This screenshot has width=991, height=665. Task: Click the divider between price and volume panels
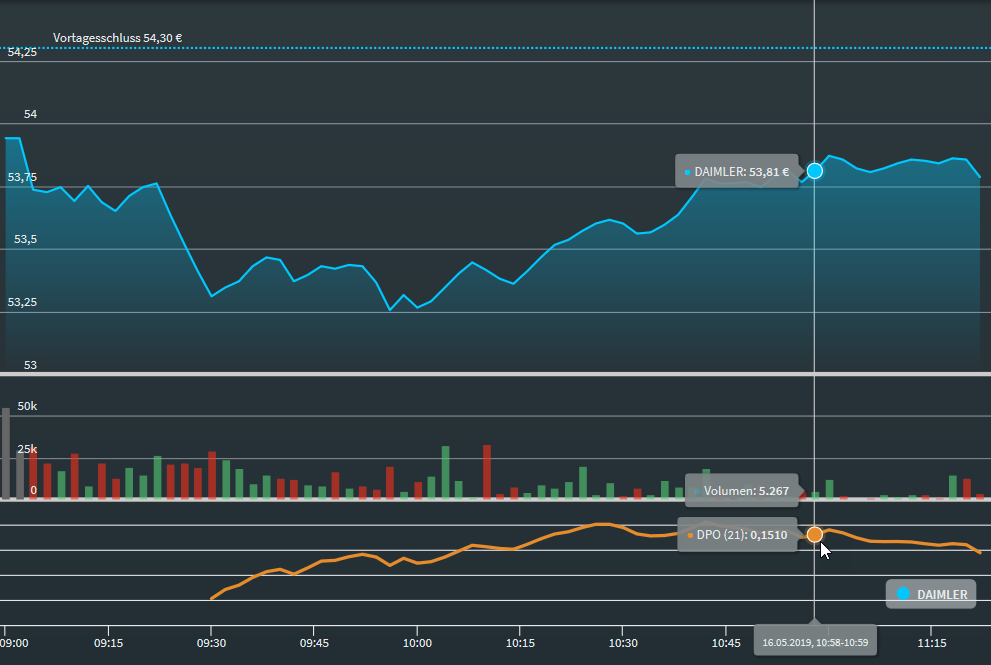click(x=495, y=374)
